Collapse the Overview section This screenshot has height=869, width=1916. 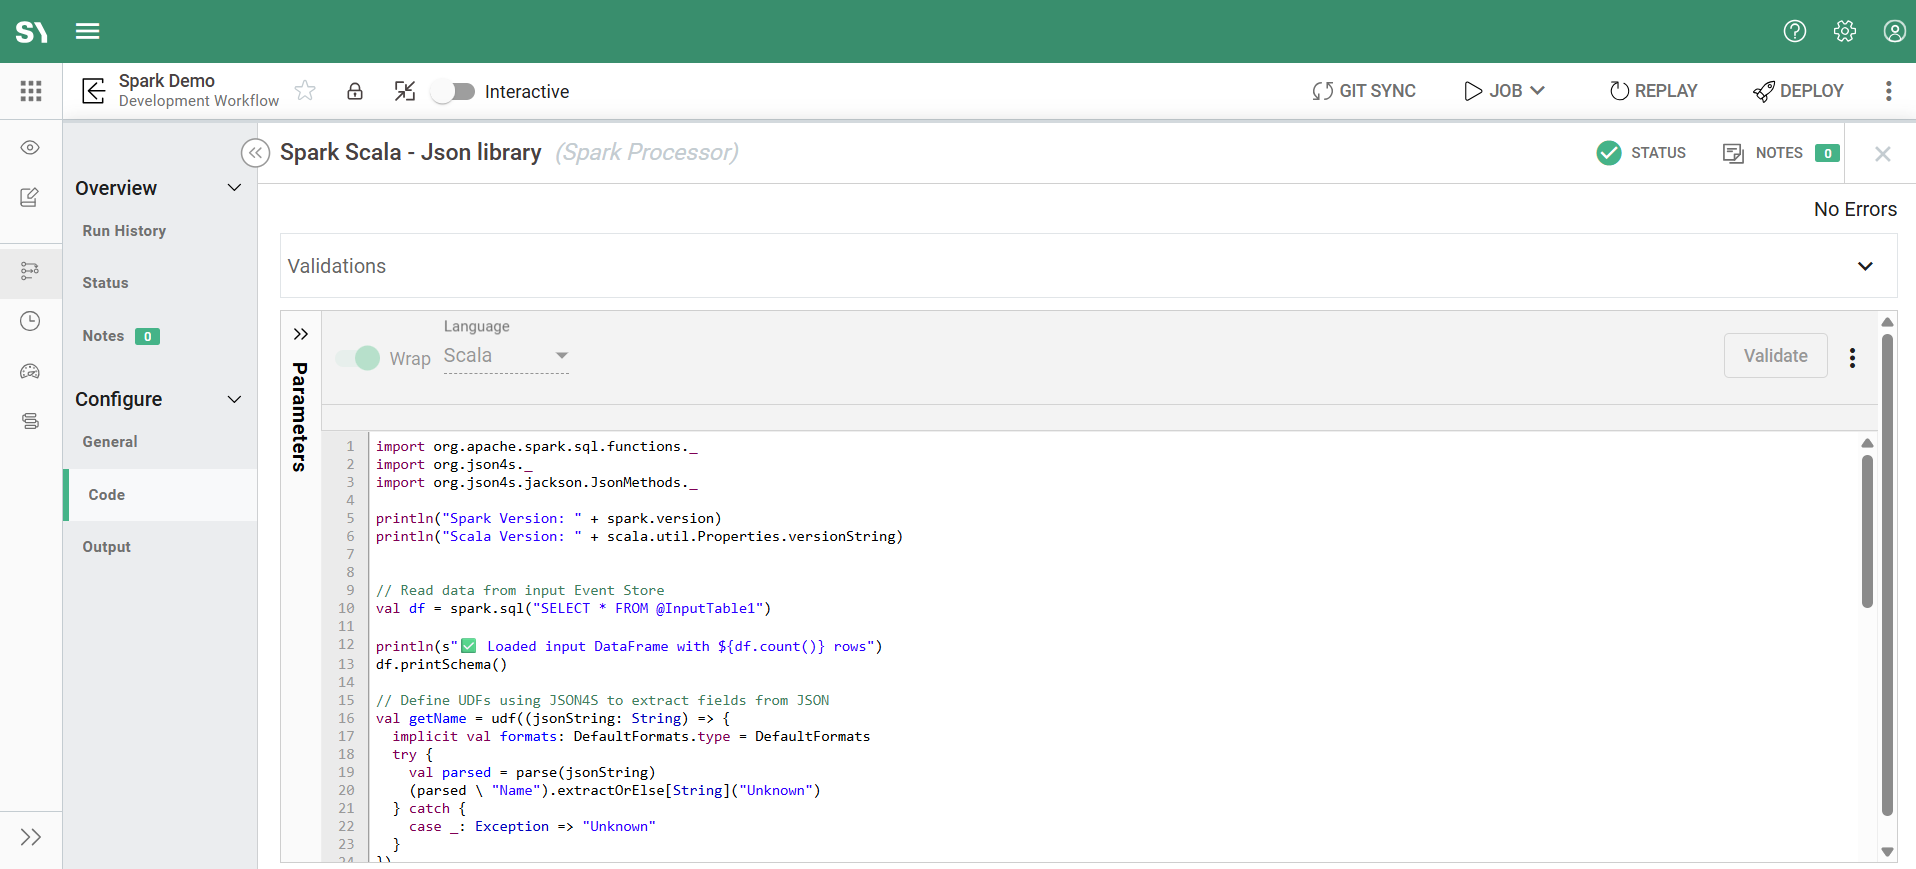coord(234,188)
